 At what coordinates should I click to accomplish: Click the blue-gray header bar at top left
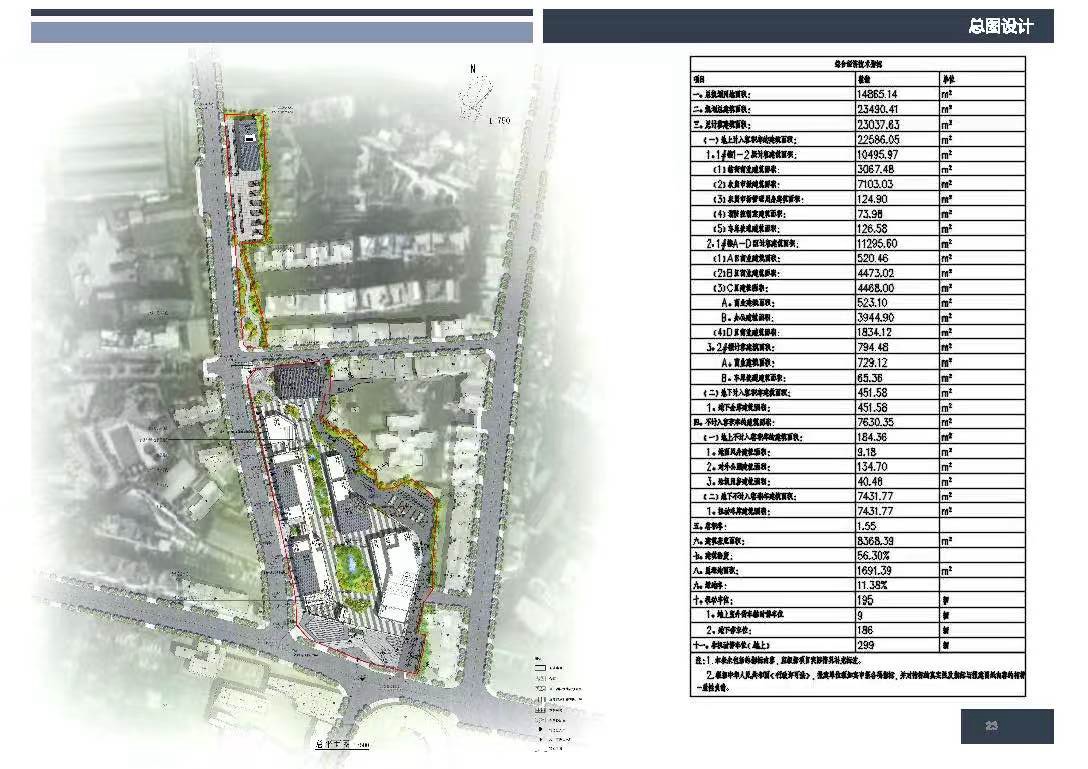(281, 32)
